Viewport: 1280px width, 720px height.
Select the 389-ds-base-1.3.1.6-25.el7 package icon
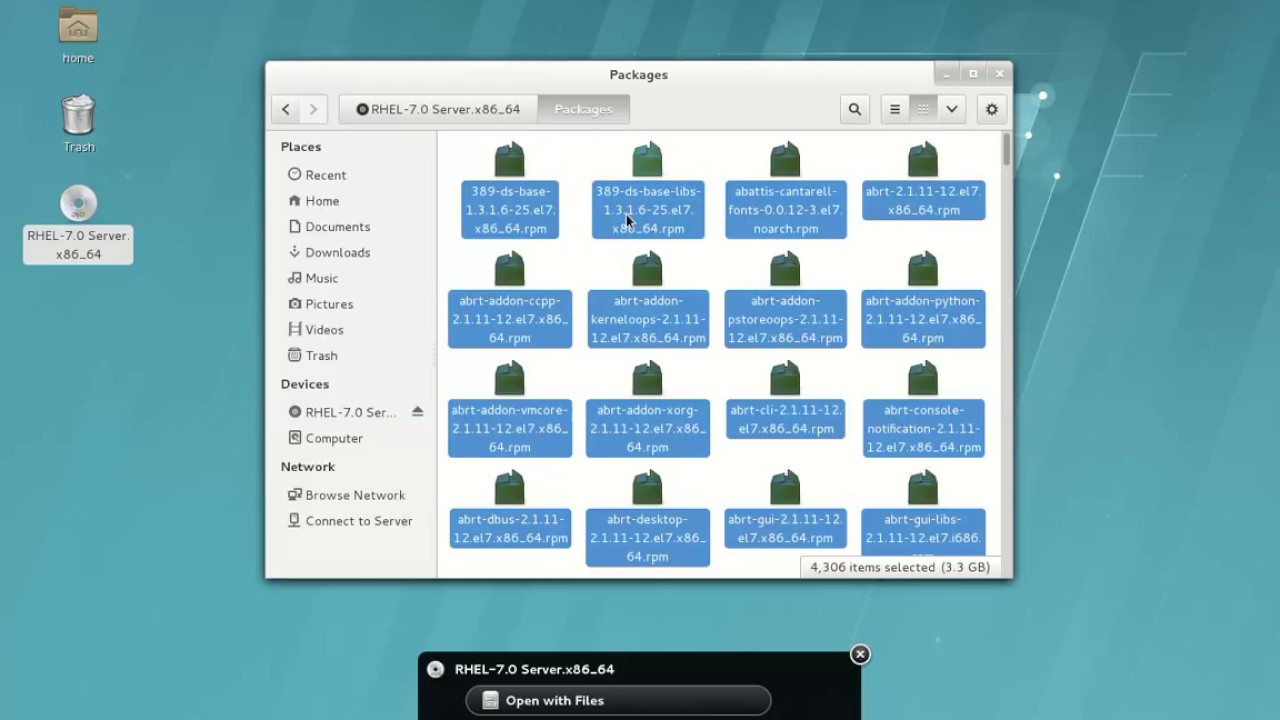pyautogui.click(x=510, y=159)
